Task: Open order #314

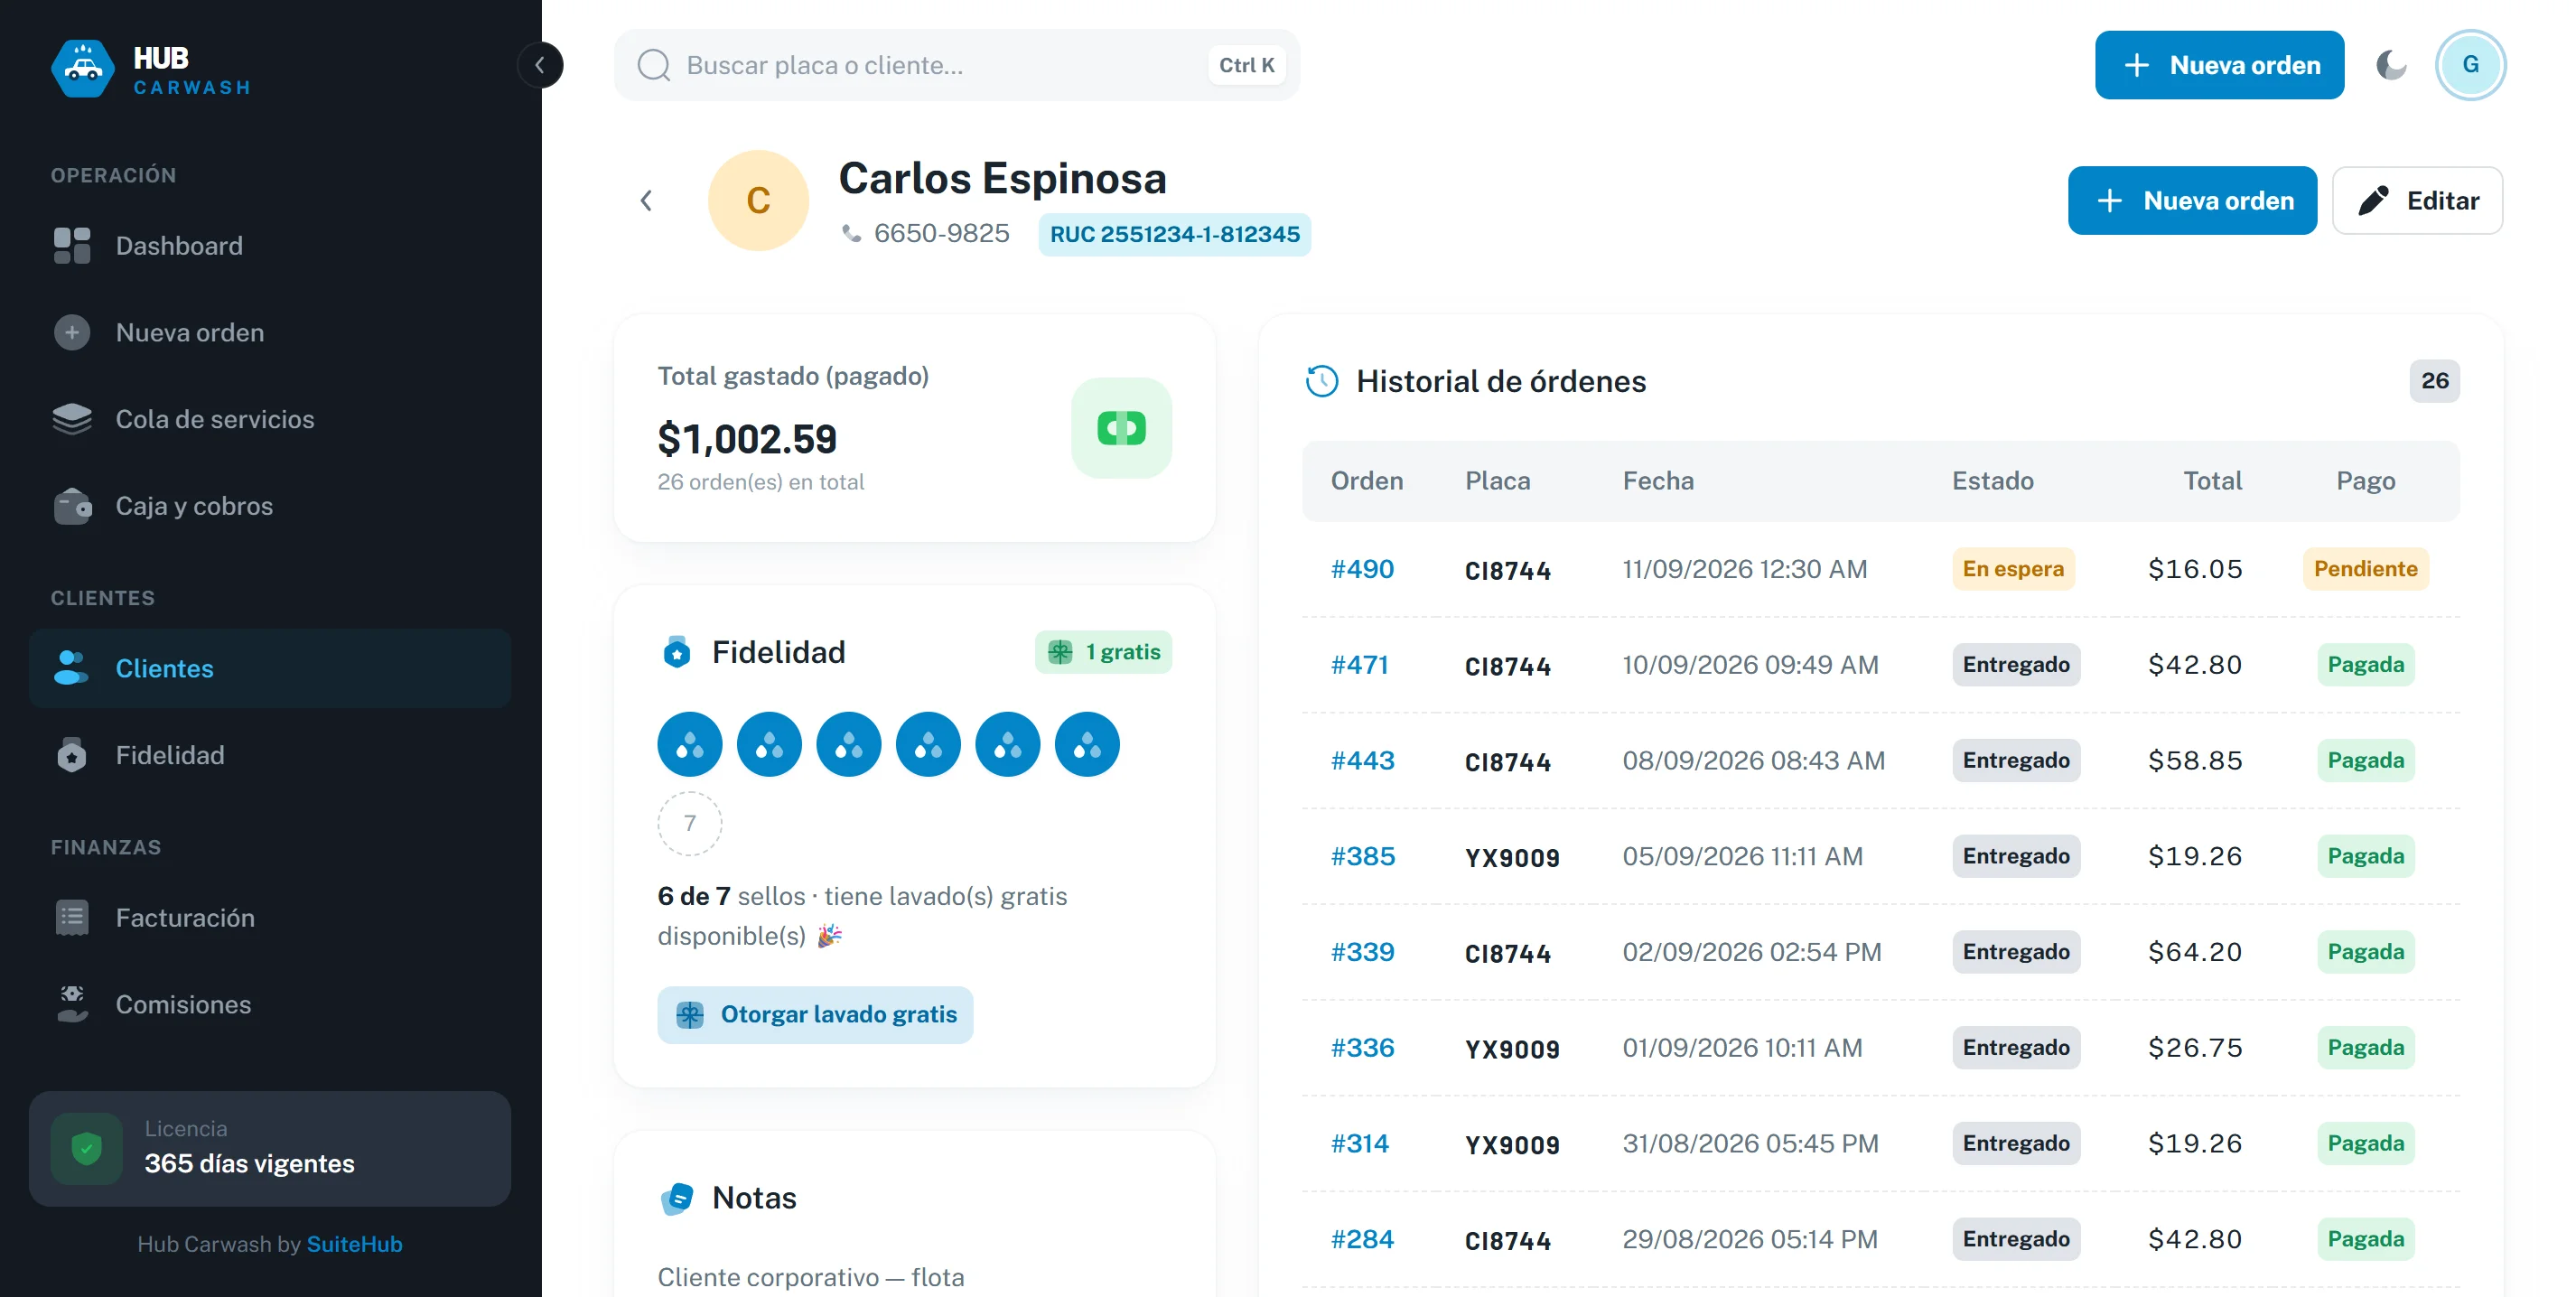Action: click(x=1359, y=1144)
